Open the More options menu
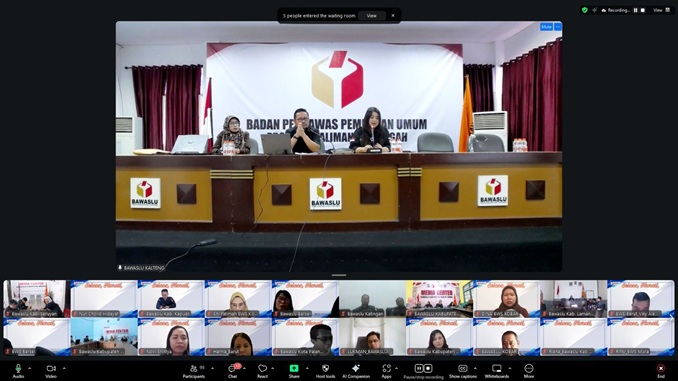The image size is (678, 381). (529, 371)
